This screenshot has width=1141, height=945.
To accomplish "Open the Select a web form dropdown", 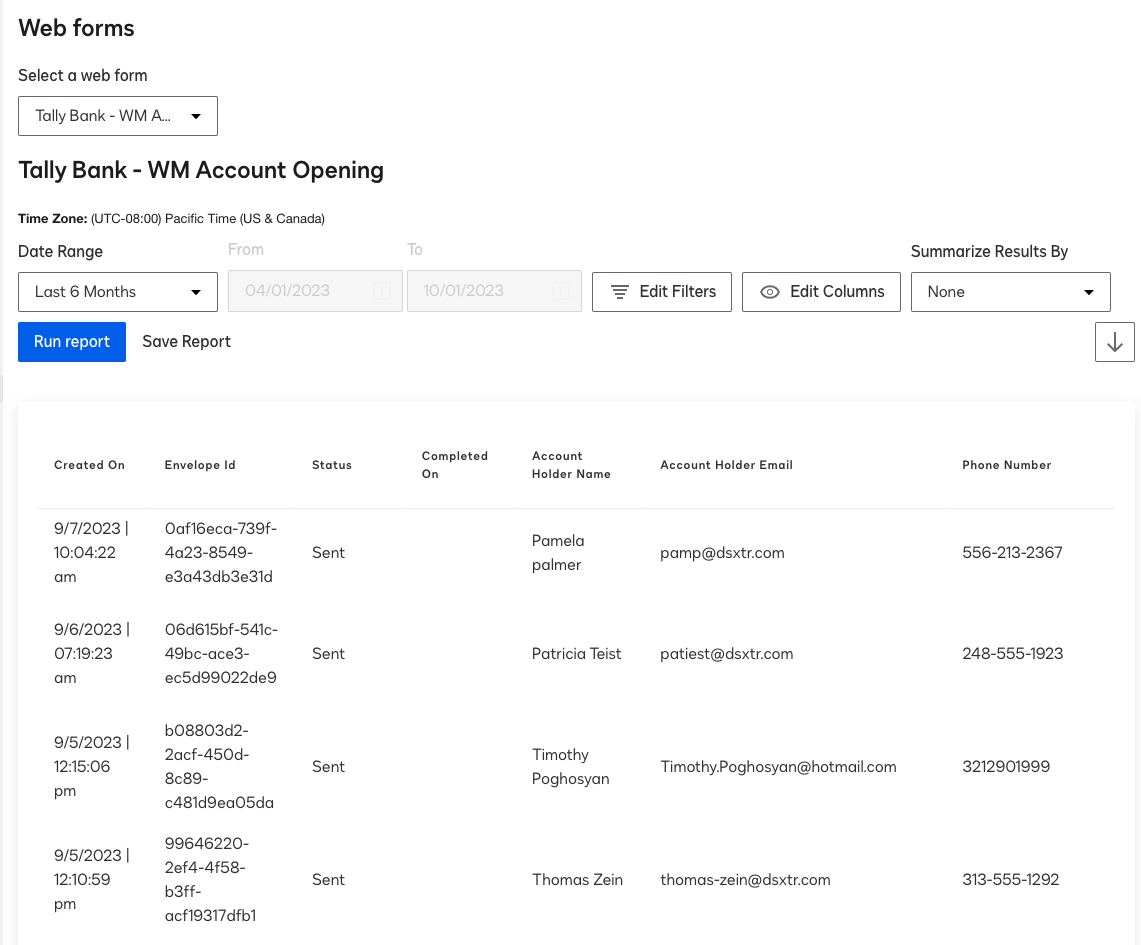I will coord(117,115).
